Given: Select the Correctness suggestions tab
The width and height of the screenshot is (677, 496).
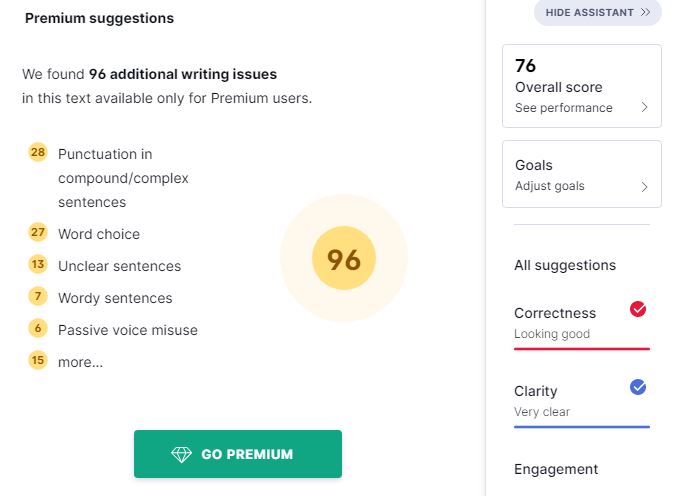Looking at the screenshot, I should [x=582, y=323].
